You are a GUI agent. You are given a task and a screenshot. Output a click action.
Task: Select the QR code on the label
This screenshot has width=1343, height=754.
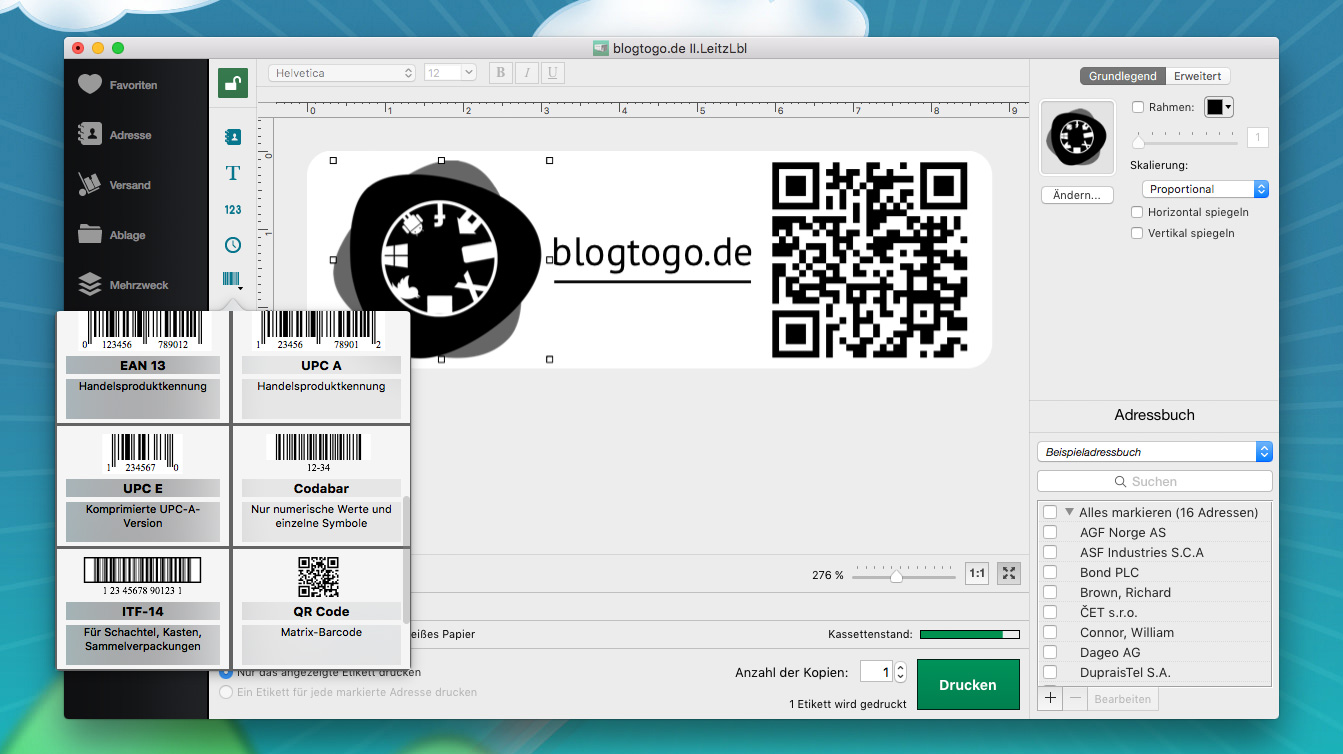click(x=870, y=260)
